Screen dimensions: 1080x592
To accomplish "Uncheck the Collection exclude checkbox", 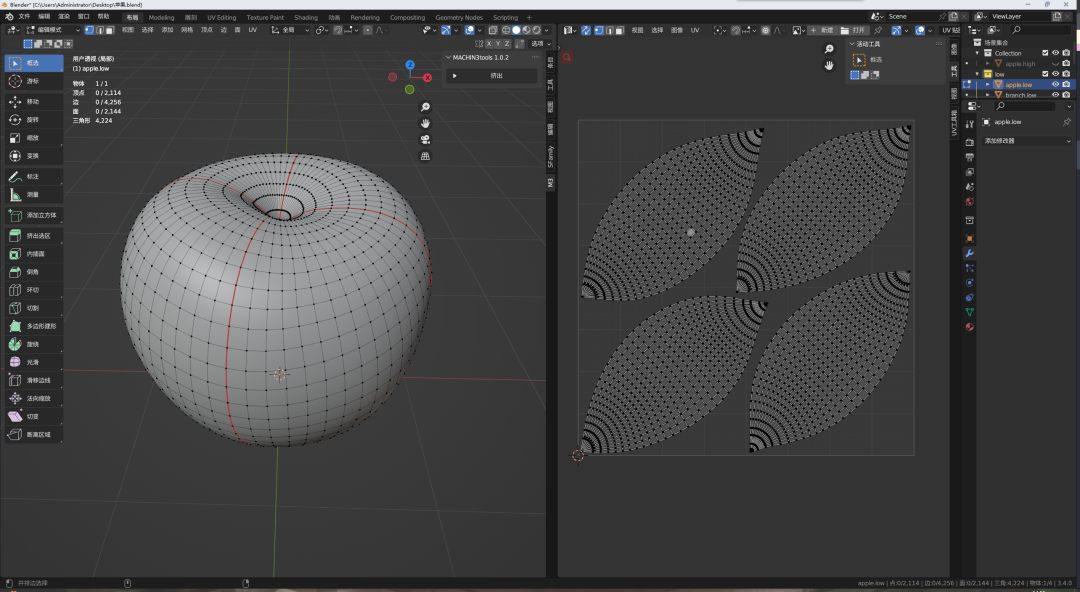I will click(x=1045, y=53).
